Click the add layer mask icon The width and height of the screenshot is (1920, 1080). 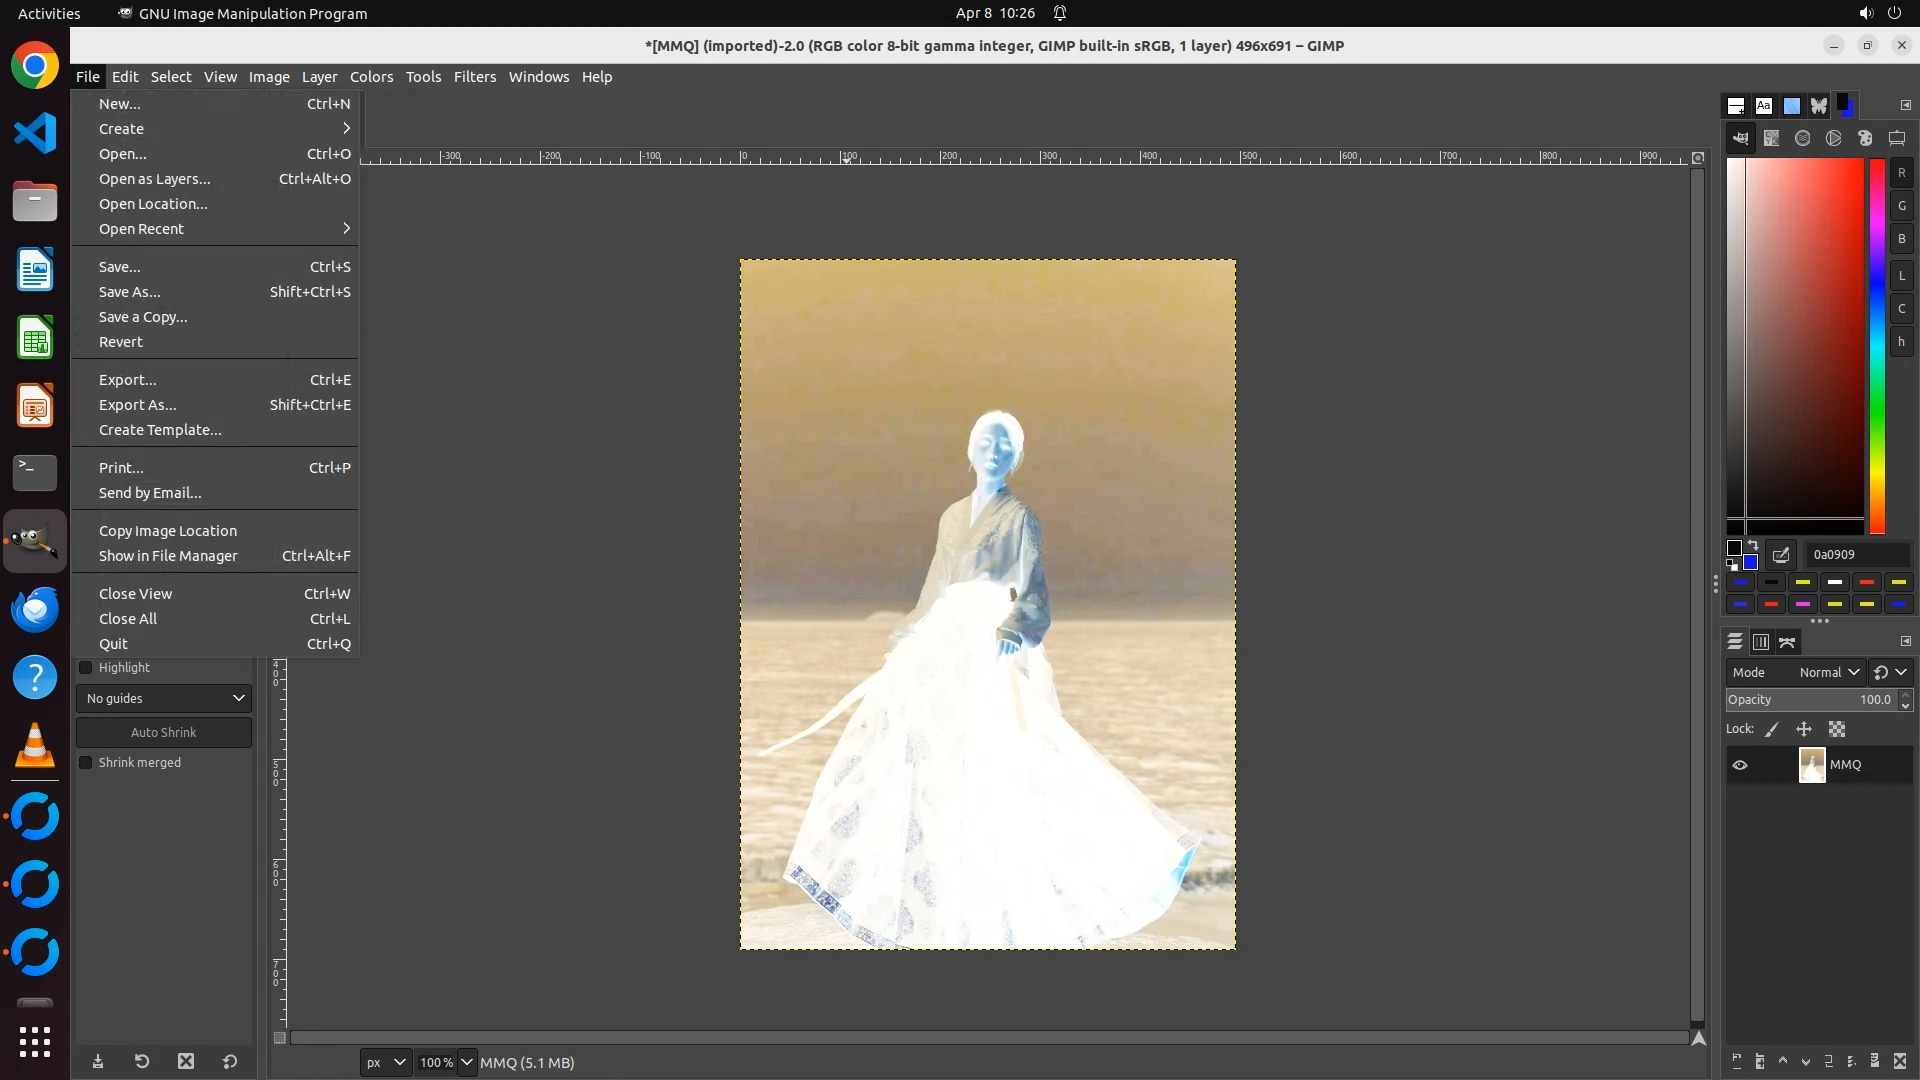1875,1062
